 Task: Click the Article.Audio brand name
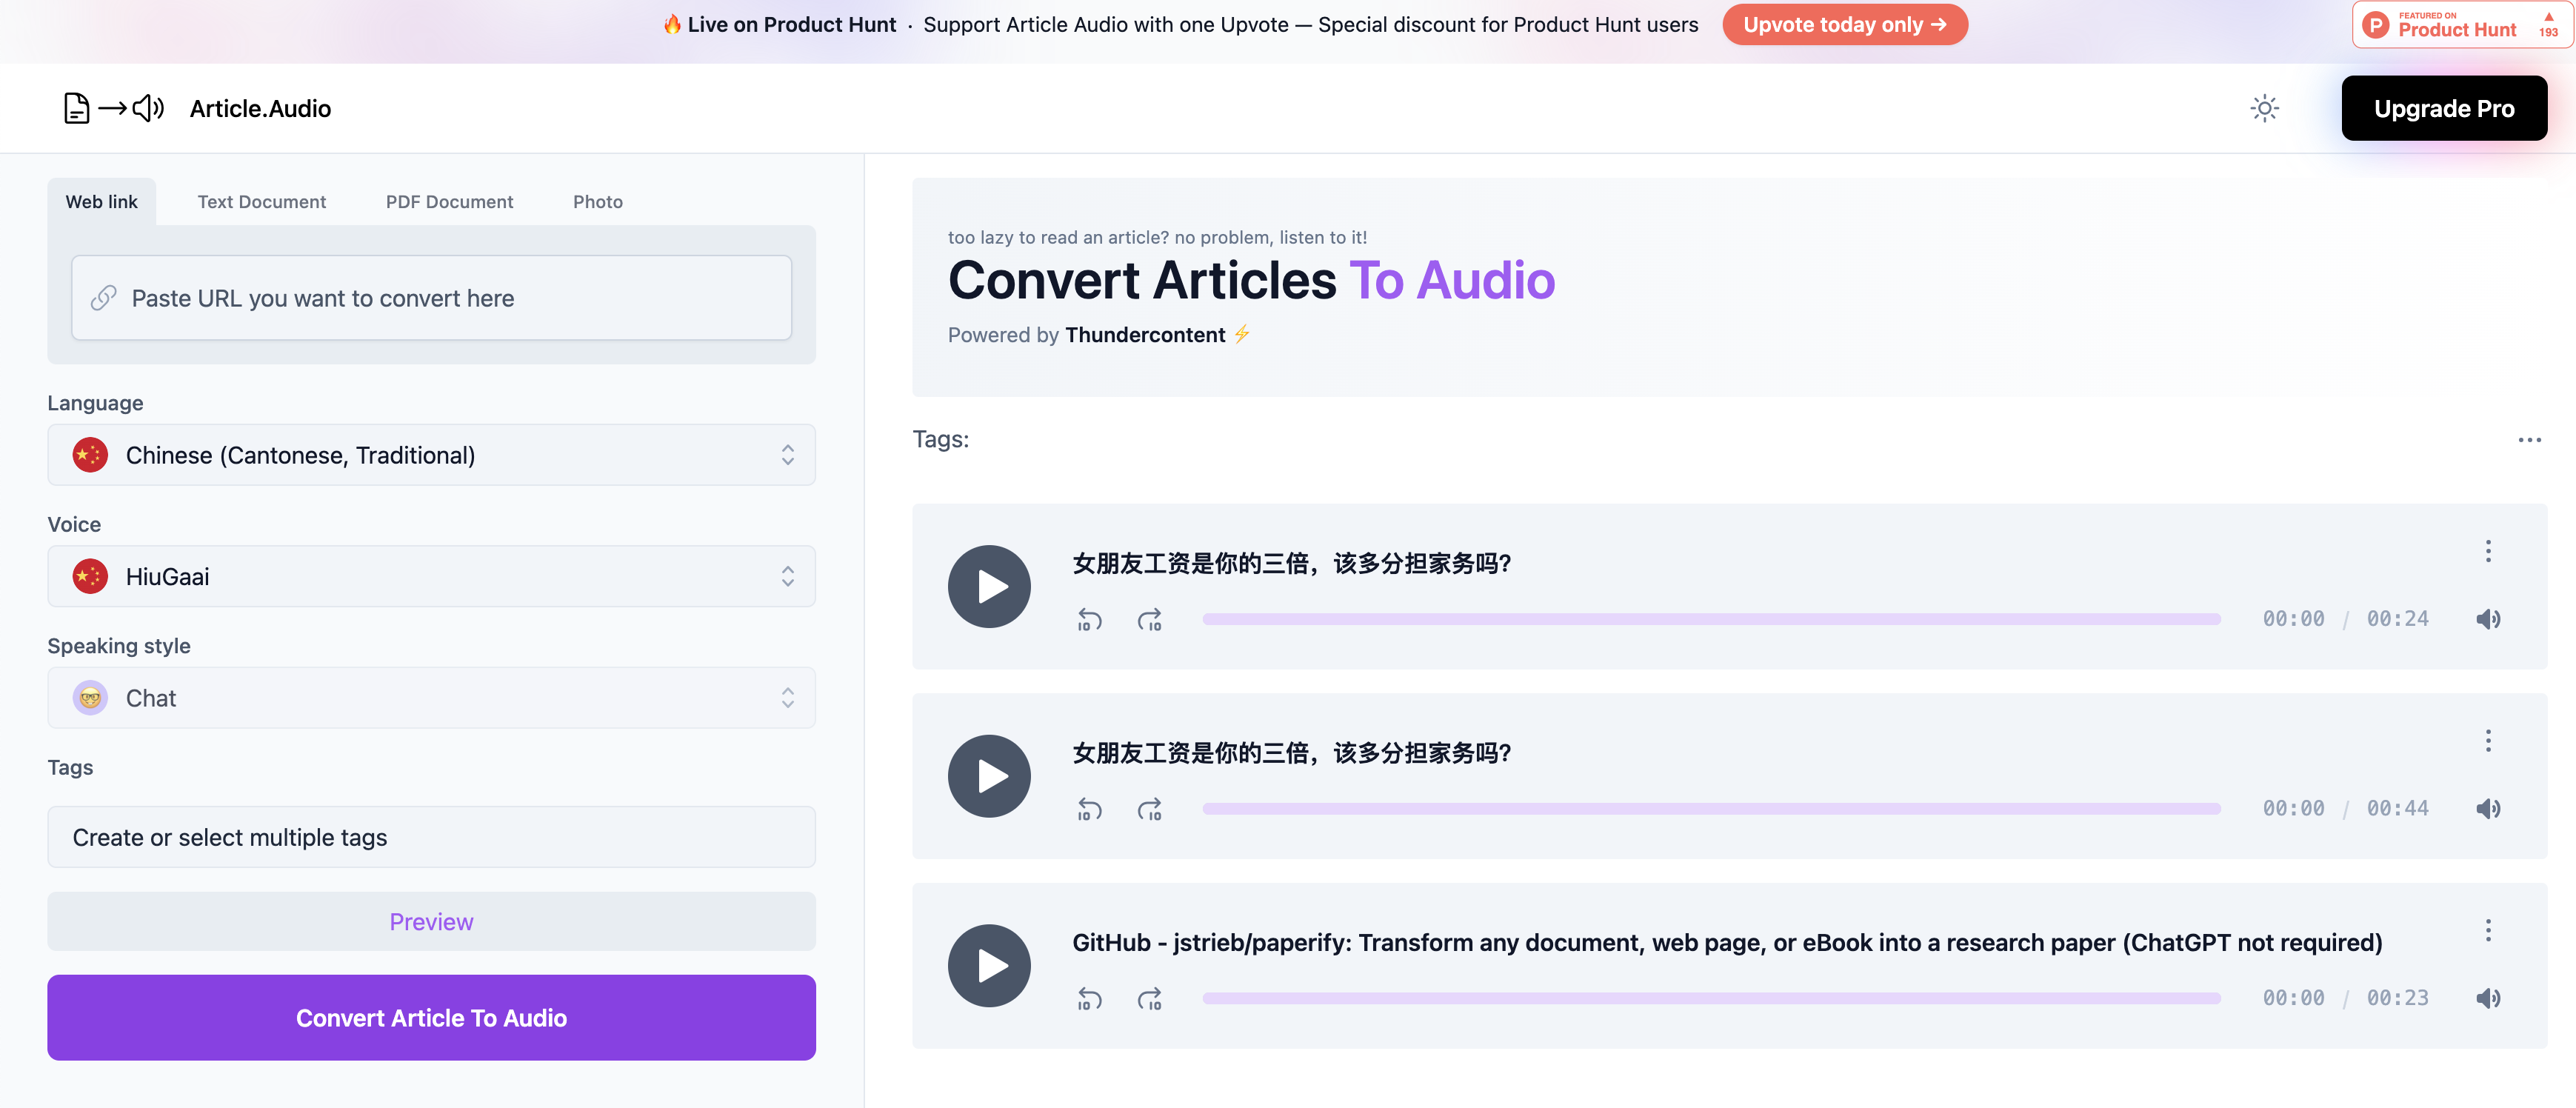pyautogui.click(x=260, y=108)
